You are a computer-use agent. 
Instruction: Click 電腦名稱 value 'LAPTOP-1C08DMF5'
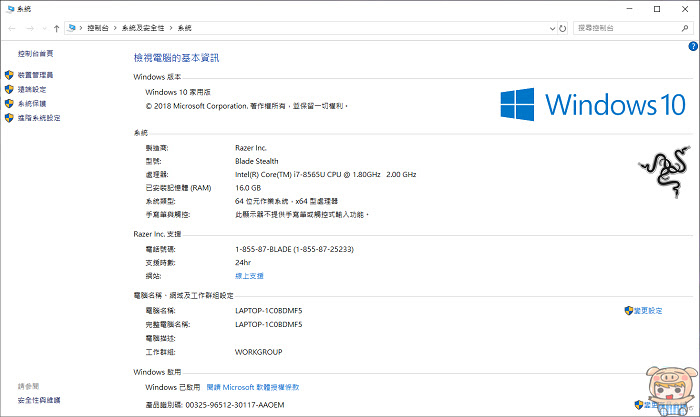269,311
